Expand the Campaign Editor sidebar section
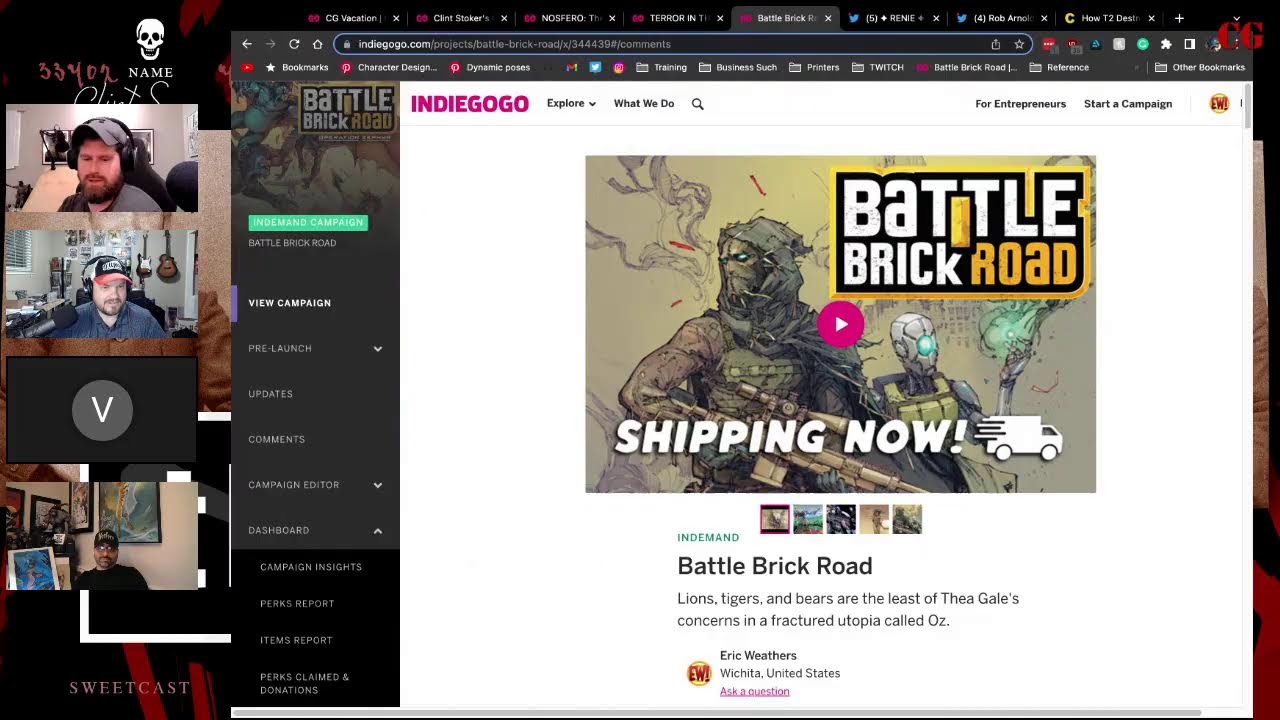 (378, 485)
